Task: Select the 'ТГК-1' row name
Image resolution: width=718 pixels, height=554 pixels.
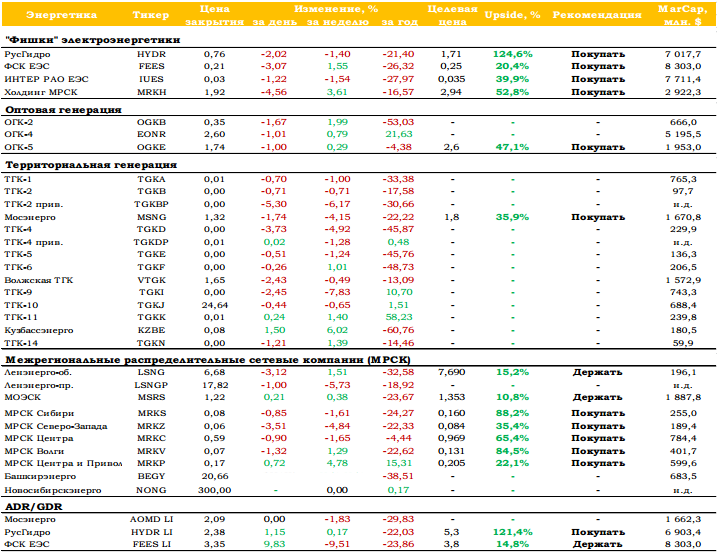Action: pos(18,179)
